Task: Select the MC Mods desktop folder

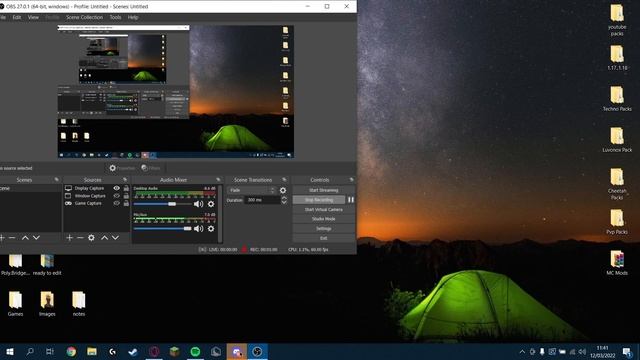Action: 617,262
